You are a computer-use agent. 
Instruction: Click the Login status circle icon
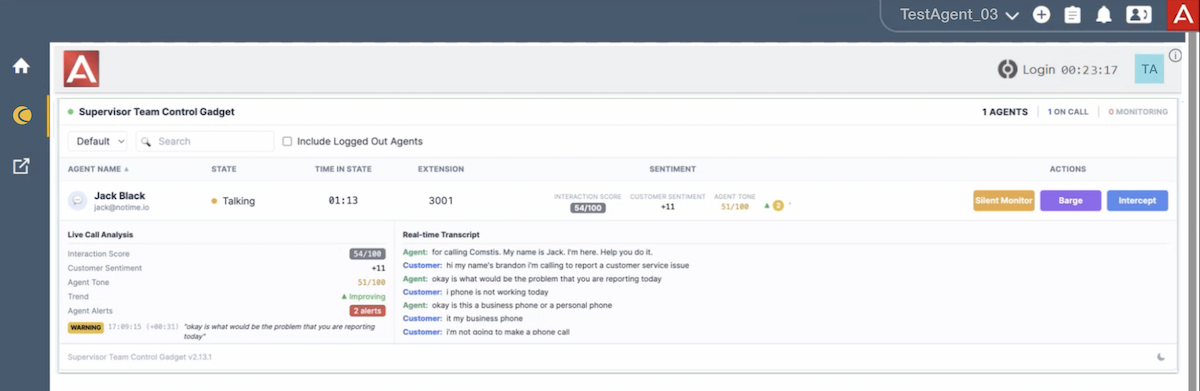coord(1007,69)
